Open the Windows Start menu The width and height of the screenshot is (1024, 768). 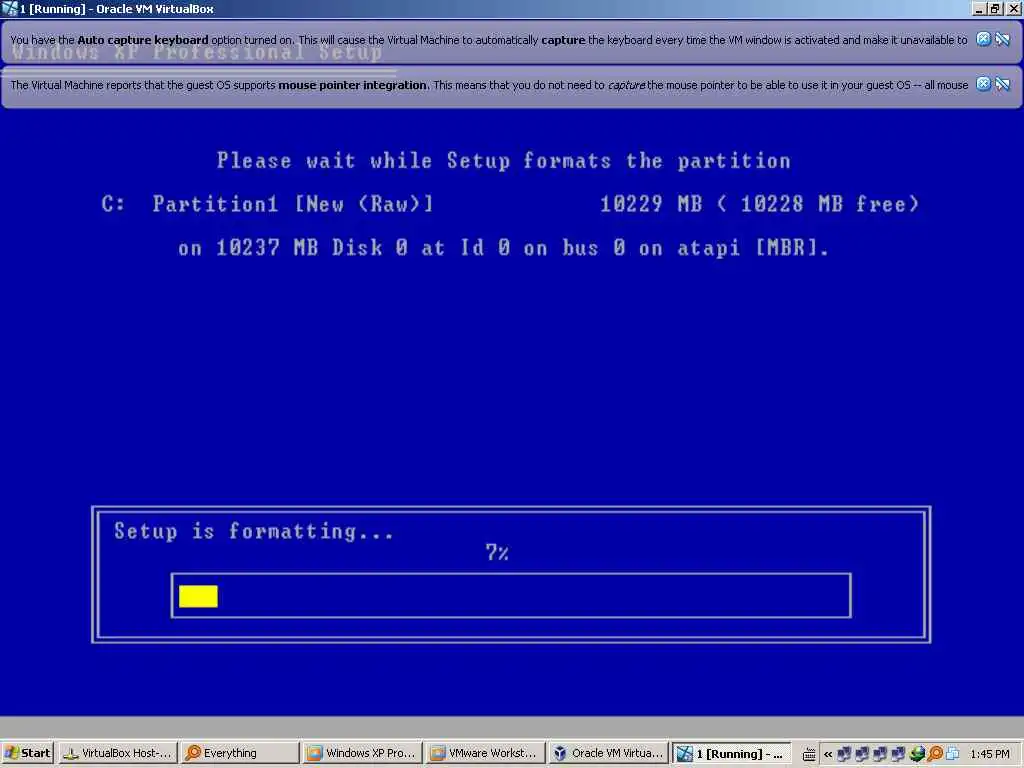27,753
